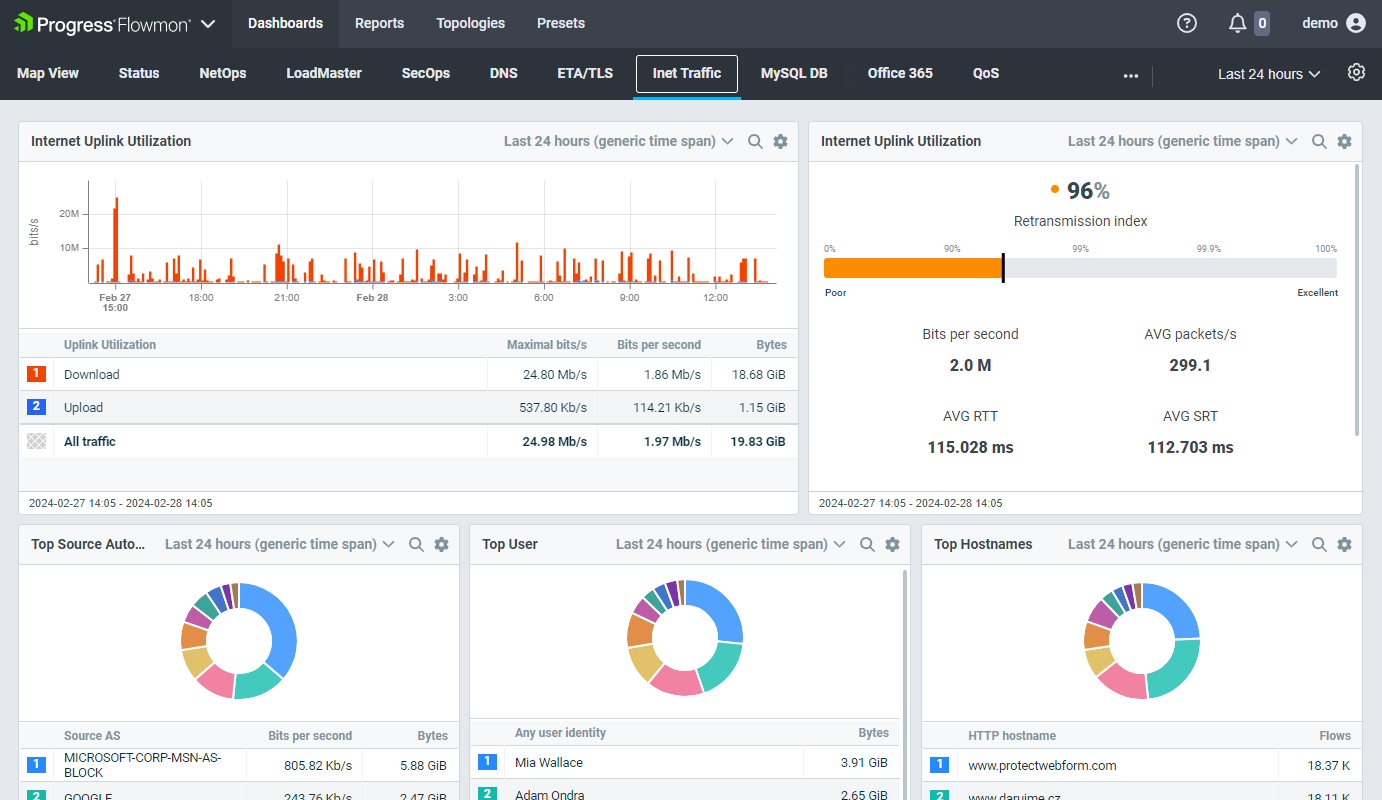
Task: Open settings gear of Top Hostnames widget
Action: pos(1344,545)
